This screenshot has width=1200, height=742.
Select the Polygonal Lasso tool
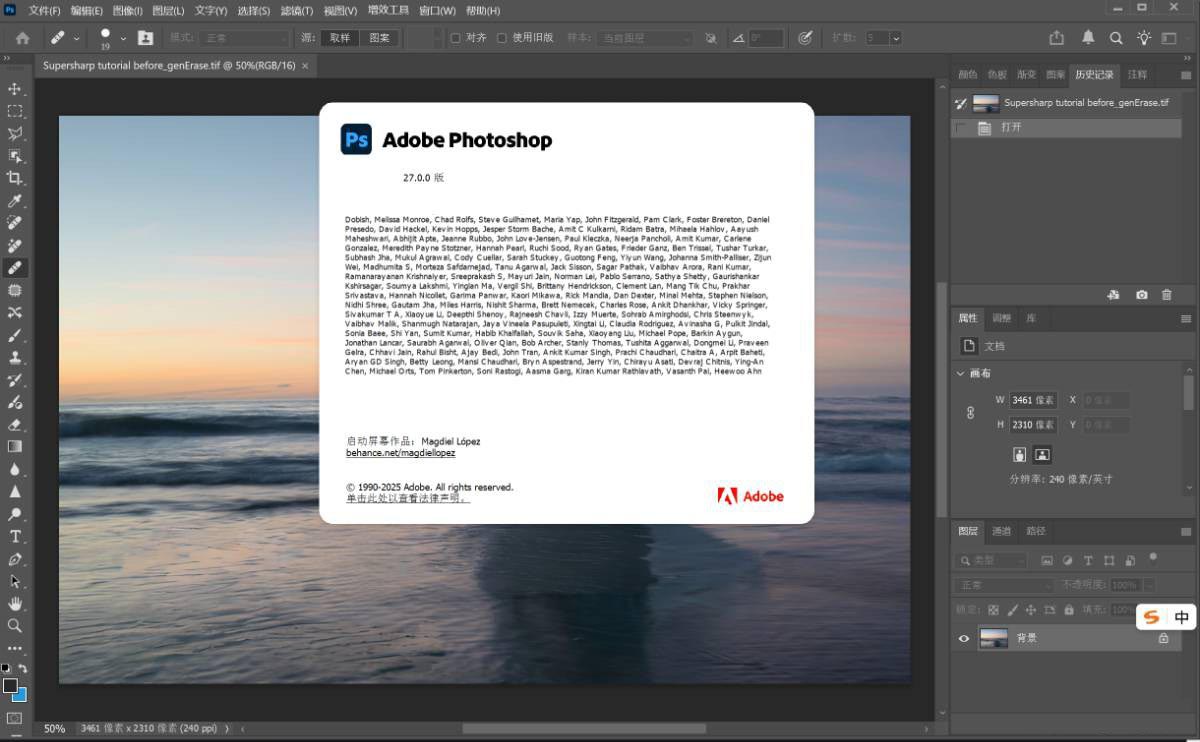pos(15,133)
